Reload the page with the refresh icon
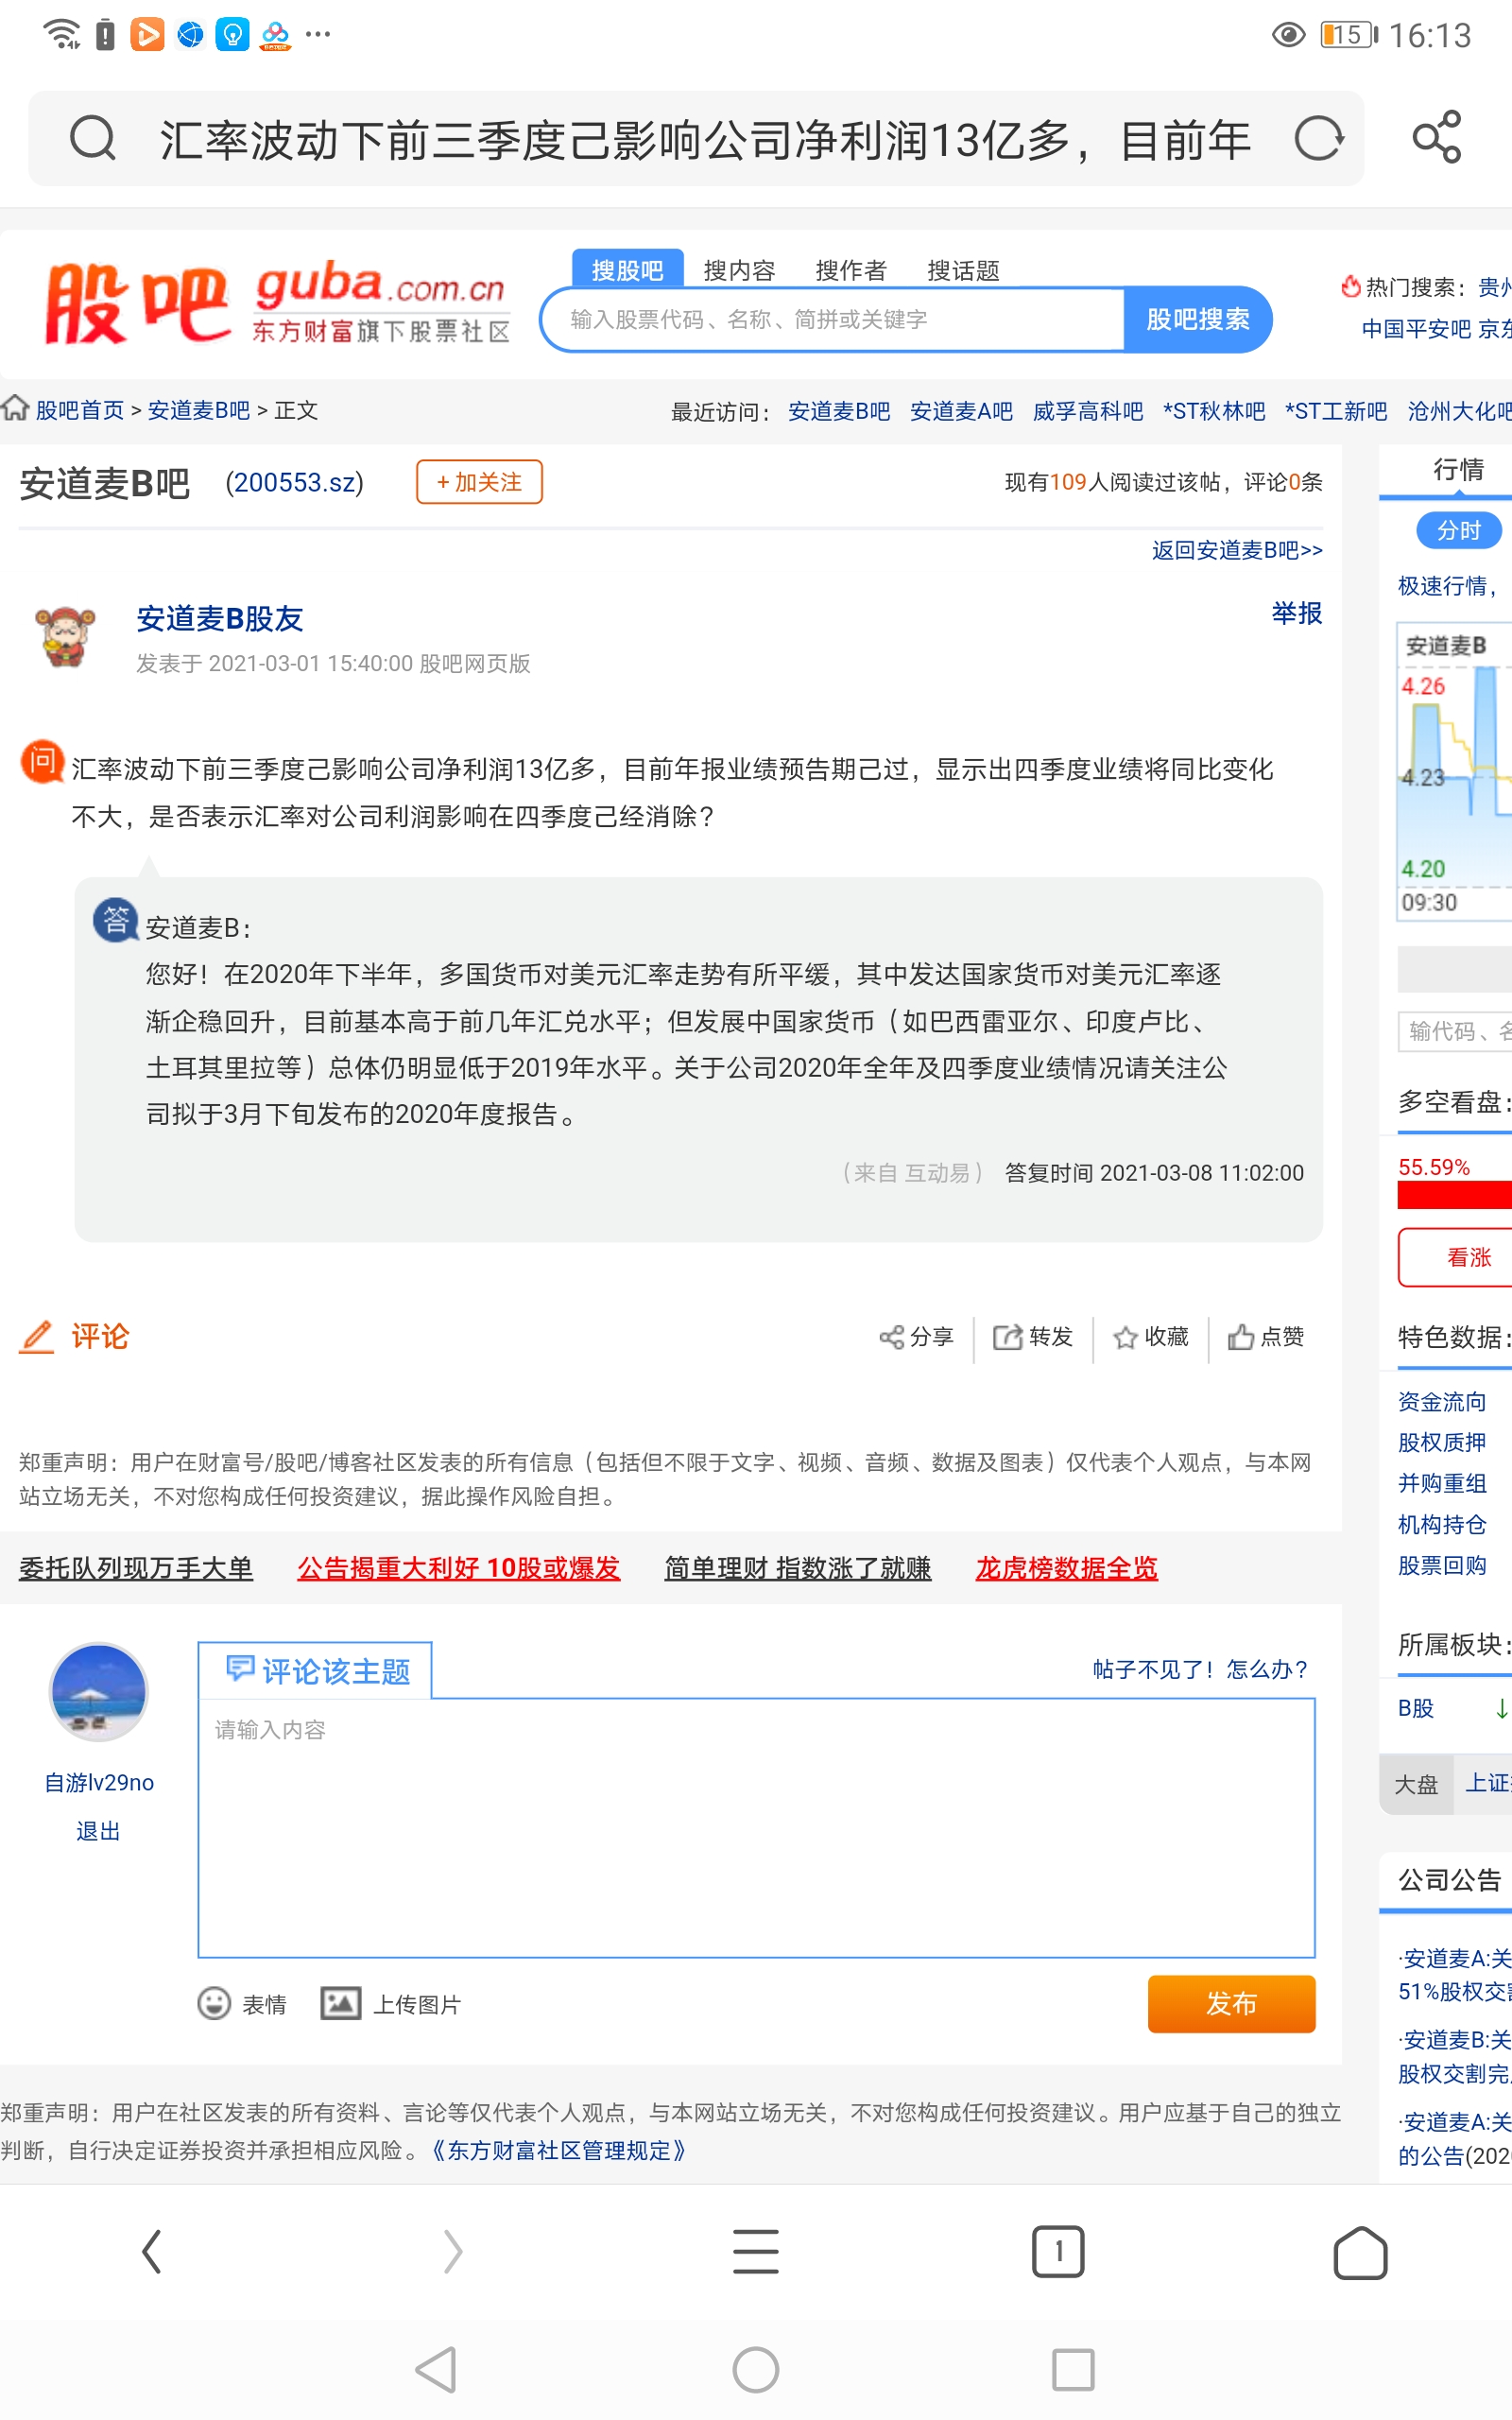1512x2420 pixels. point(1318,138)
